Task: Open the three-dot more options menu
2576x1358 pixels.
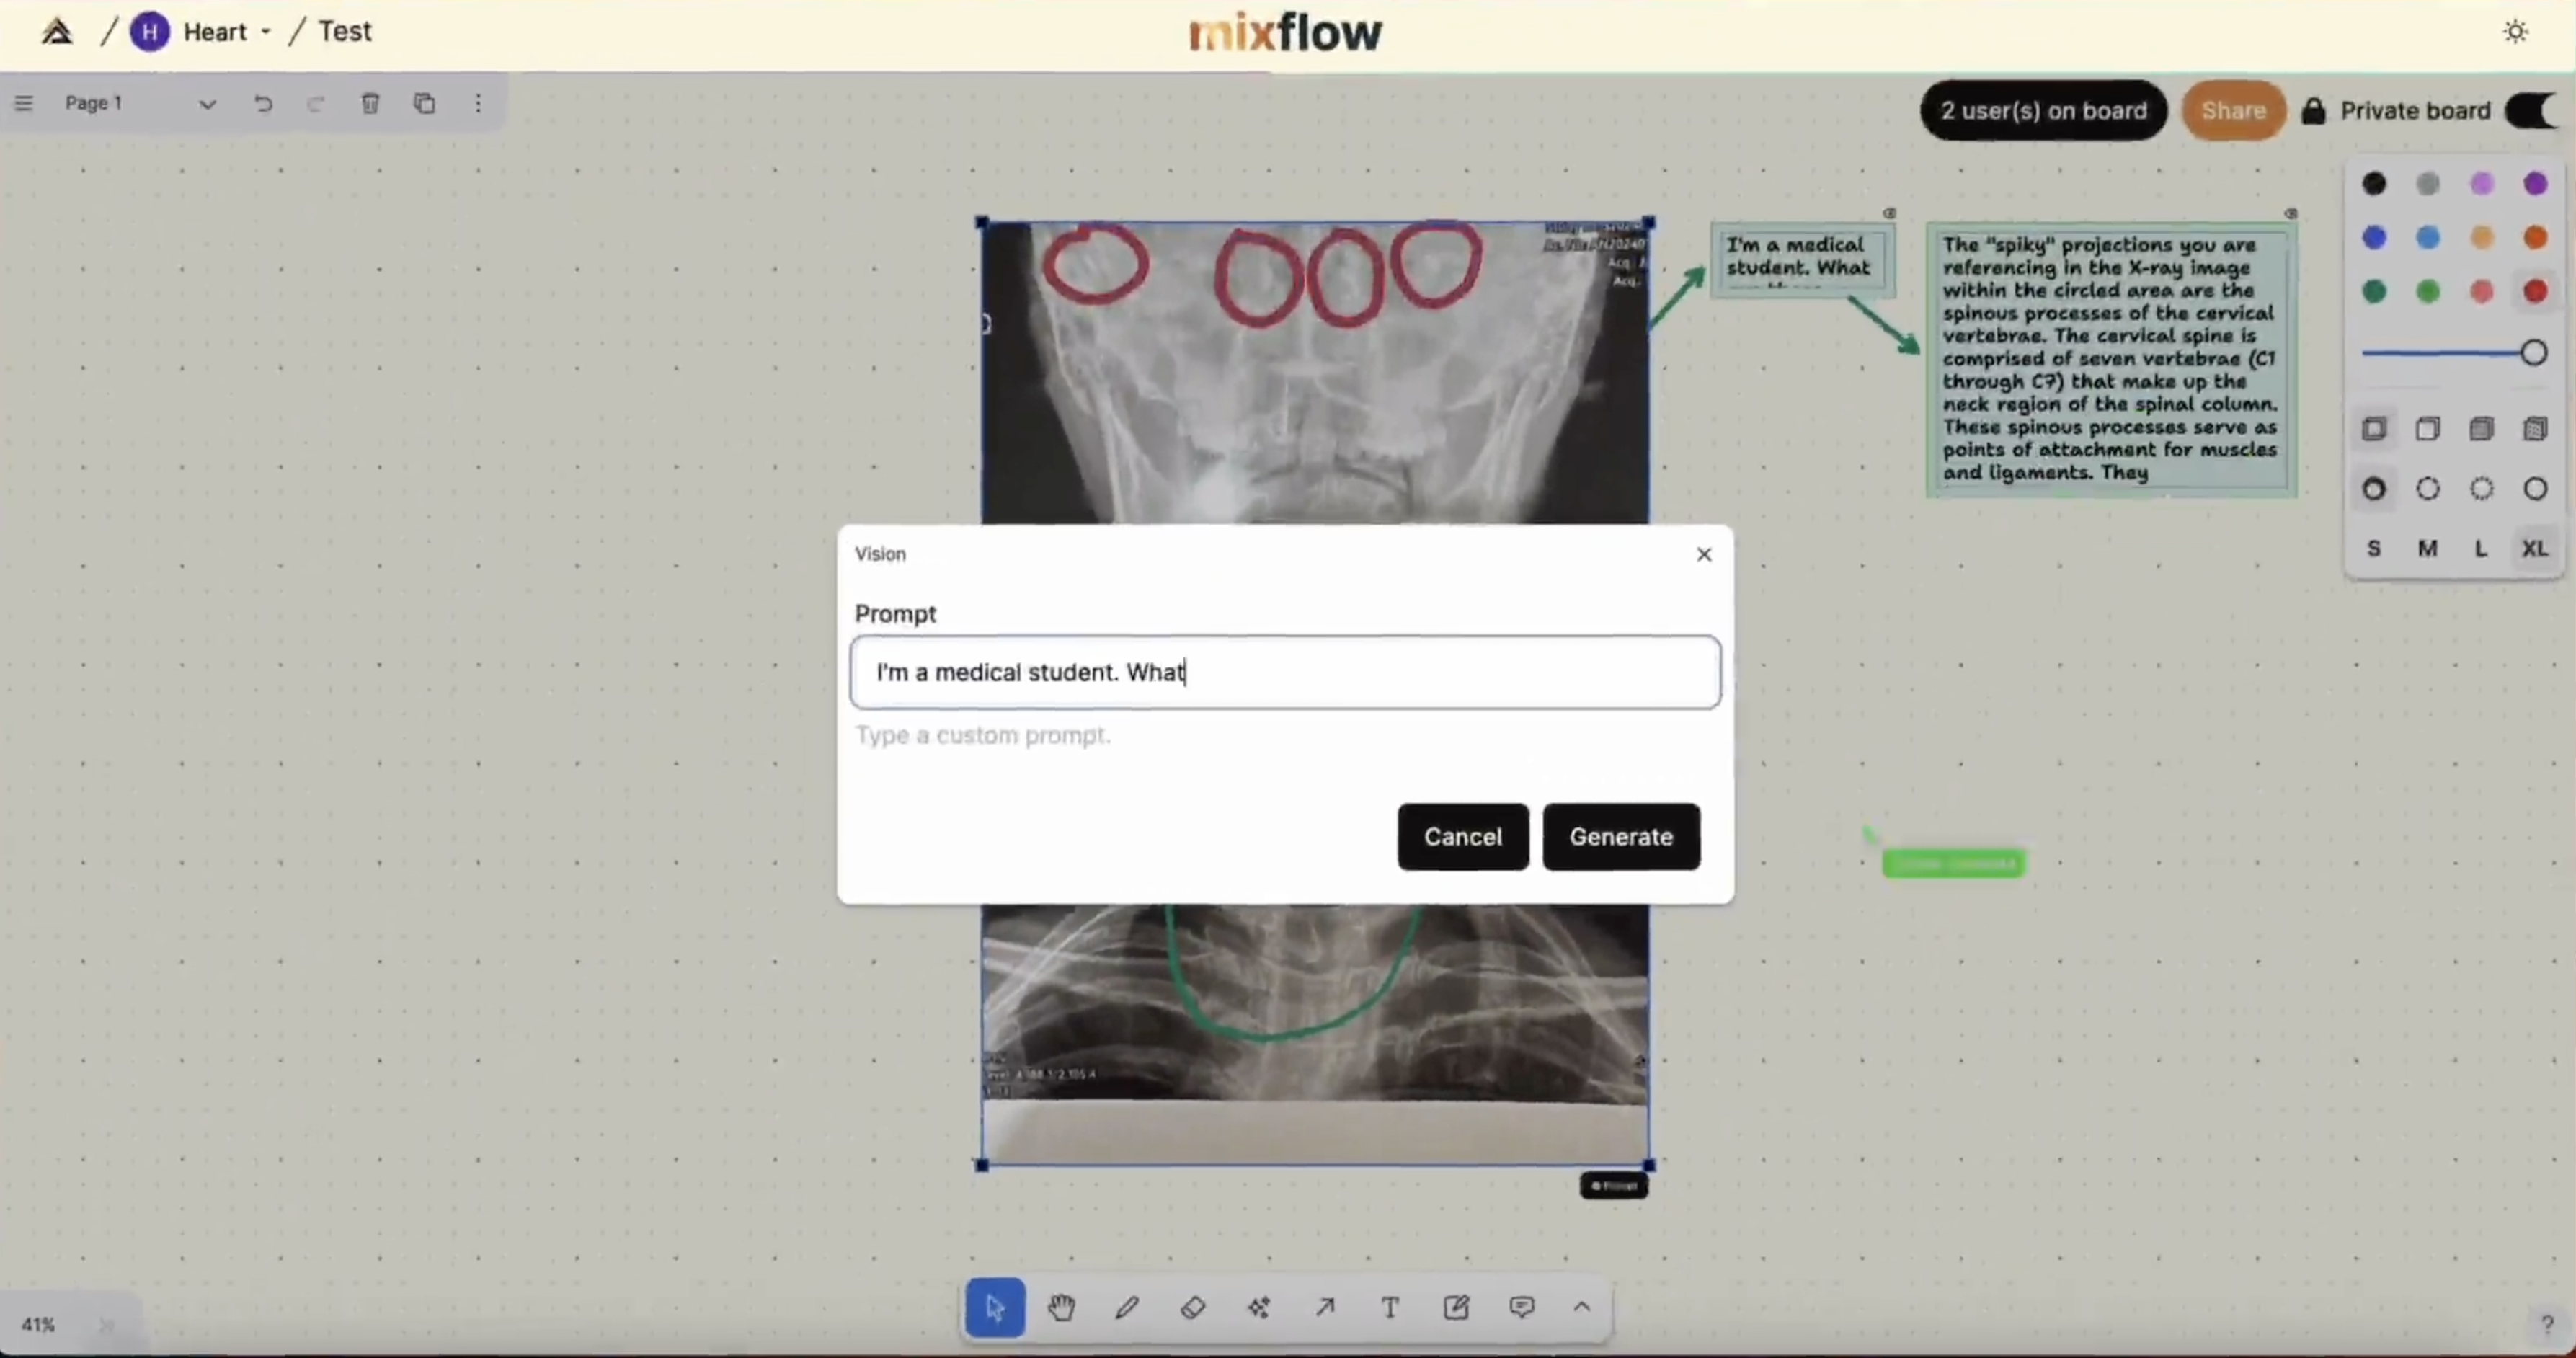Action: (x=478, y=103)
